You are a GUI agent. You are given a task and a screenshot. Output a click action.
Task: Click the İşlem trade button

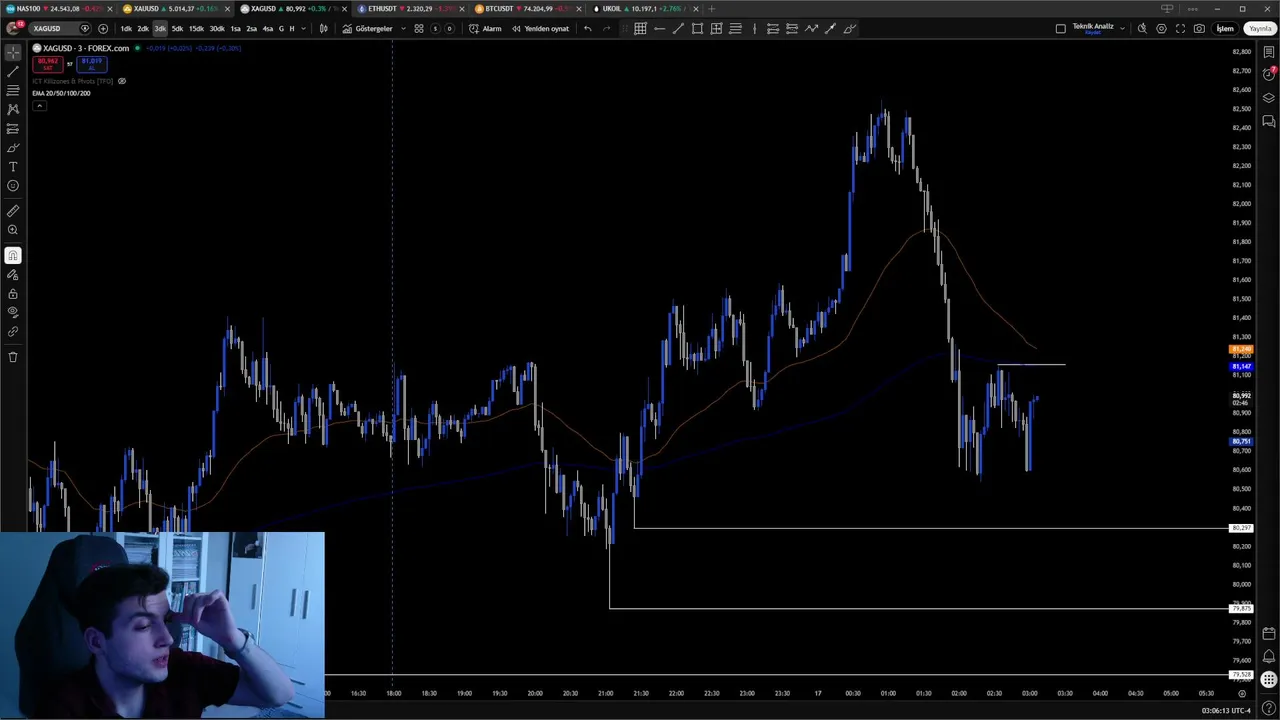point(1225,29)
